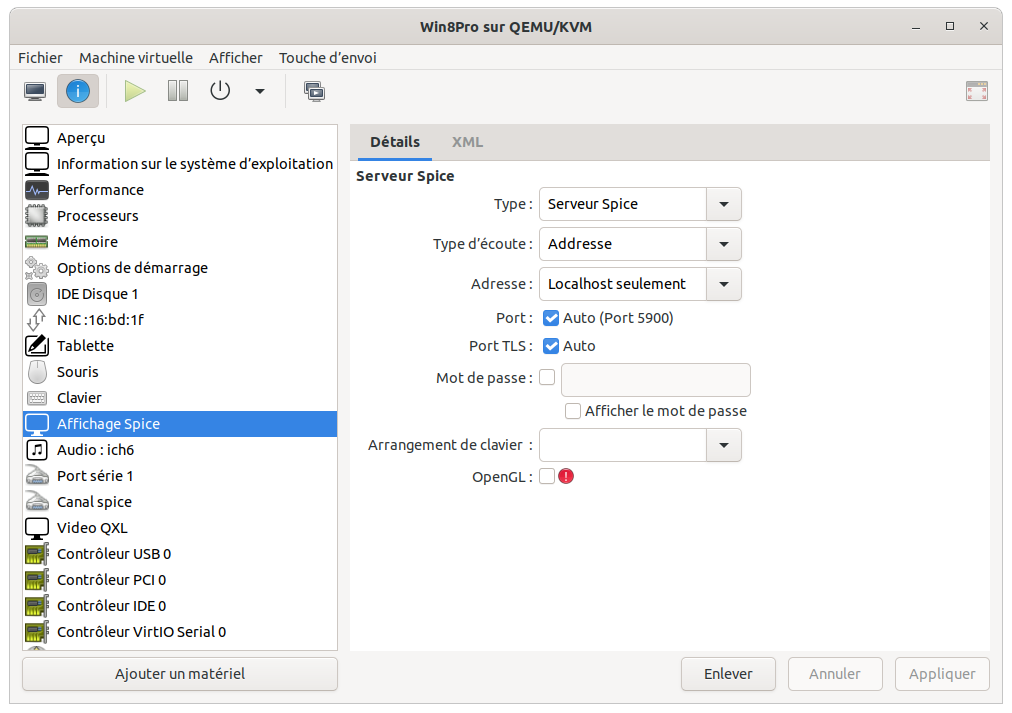1012x713 pixels.
Task: Open Information sur le système d'exploitation
Action: (179, 164)
